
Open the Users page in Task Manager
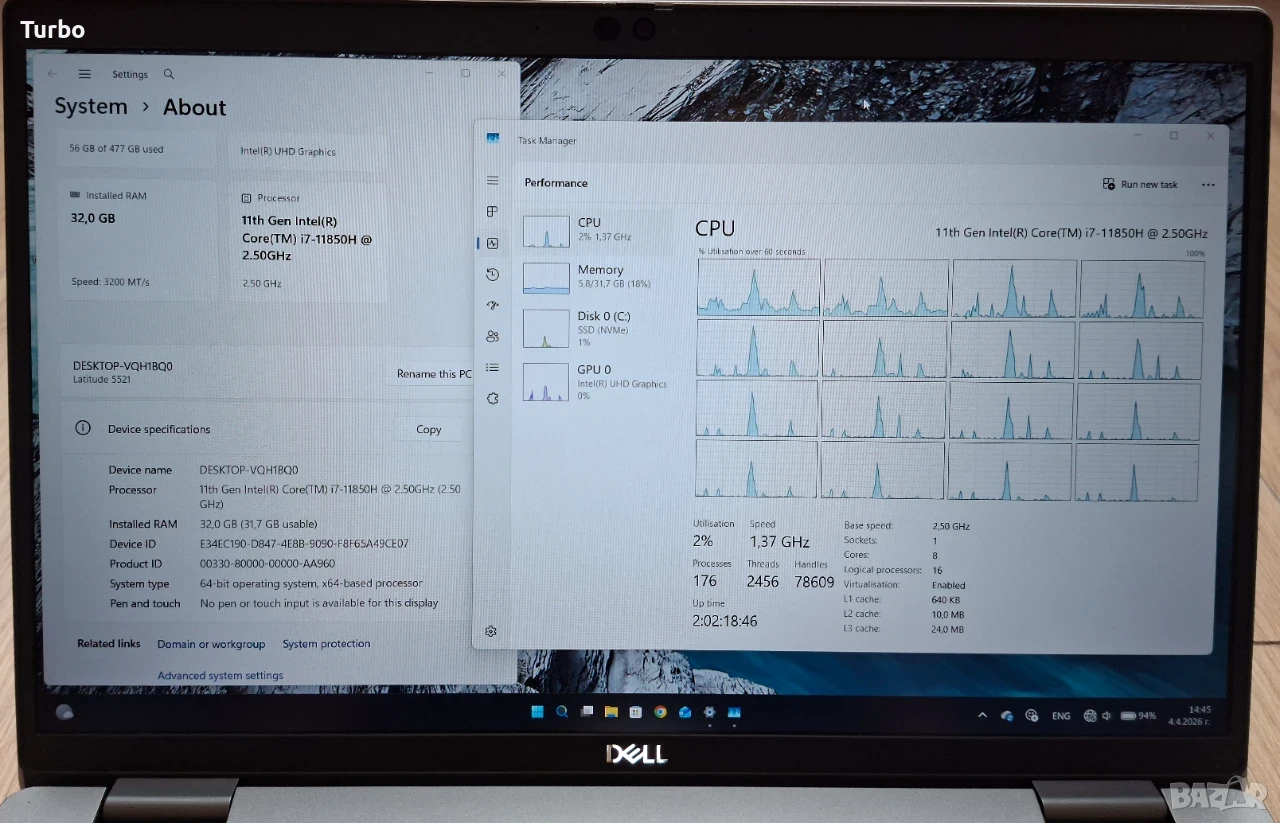click(492, 336)
